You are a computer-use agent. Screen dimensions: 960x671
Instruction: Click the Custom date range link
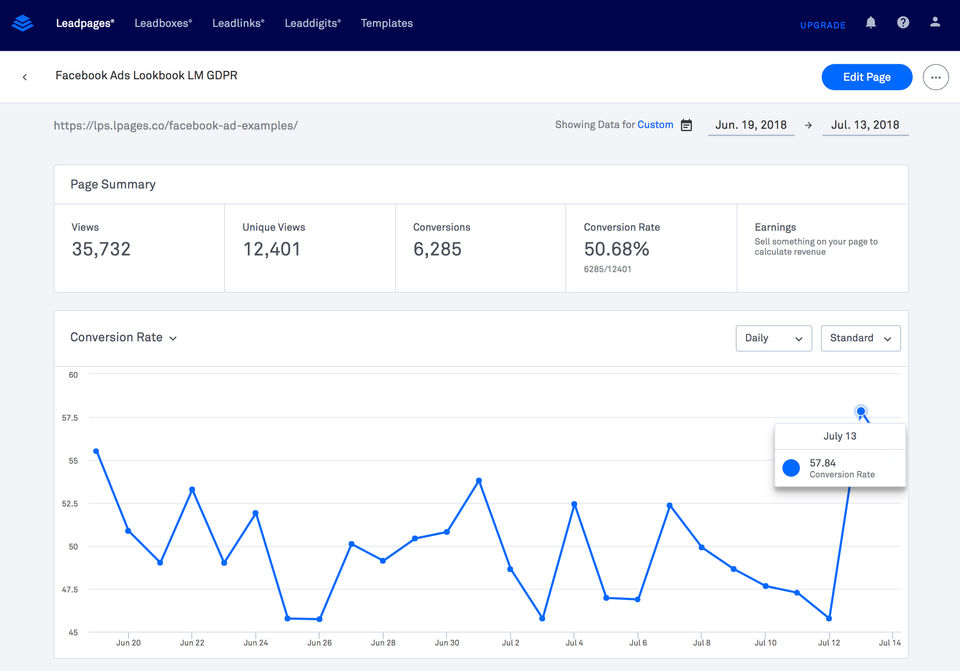pyautogui.click(x=655, y=125)
